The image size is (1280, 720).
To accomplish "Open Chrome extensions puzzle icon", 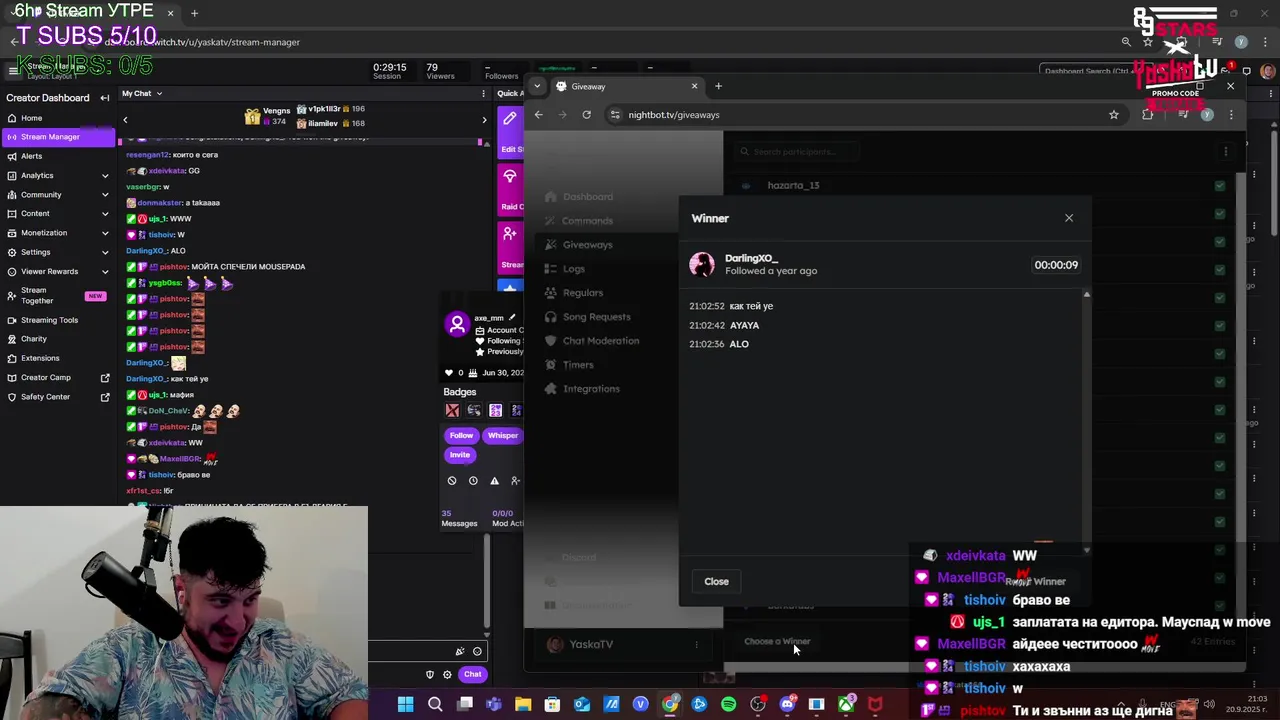I will coord(1148,115).
